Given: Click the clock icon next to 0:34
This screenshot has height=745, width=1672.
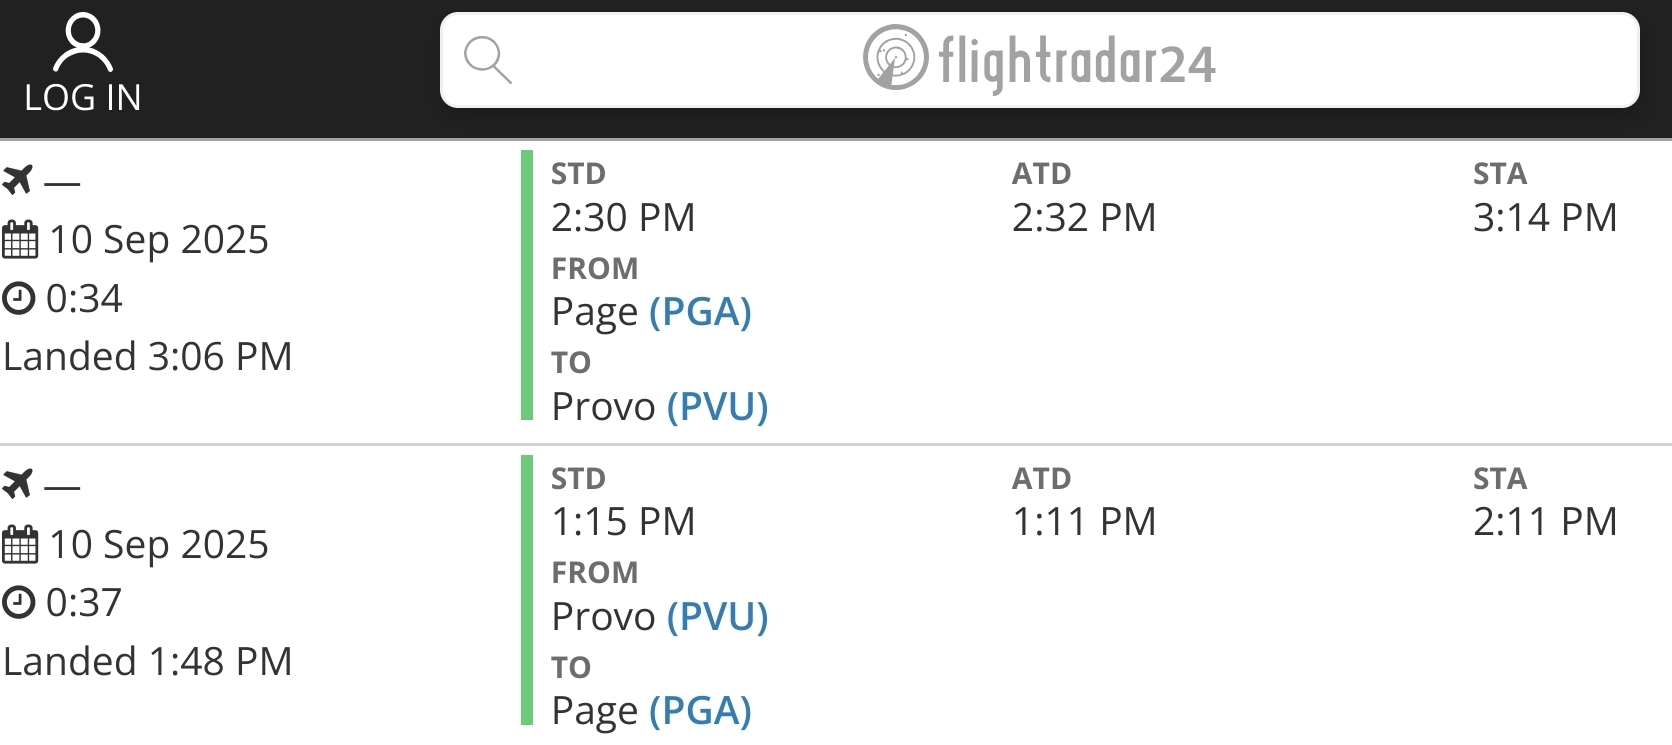Looking at the screenshot, I should [19, 298].
